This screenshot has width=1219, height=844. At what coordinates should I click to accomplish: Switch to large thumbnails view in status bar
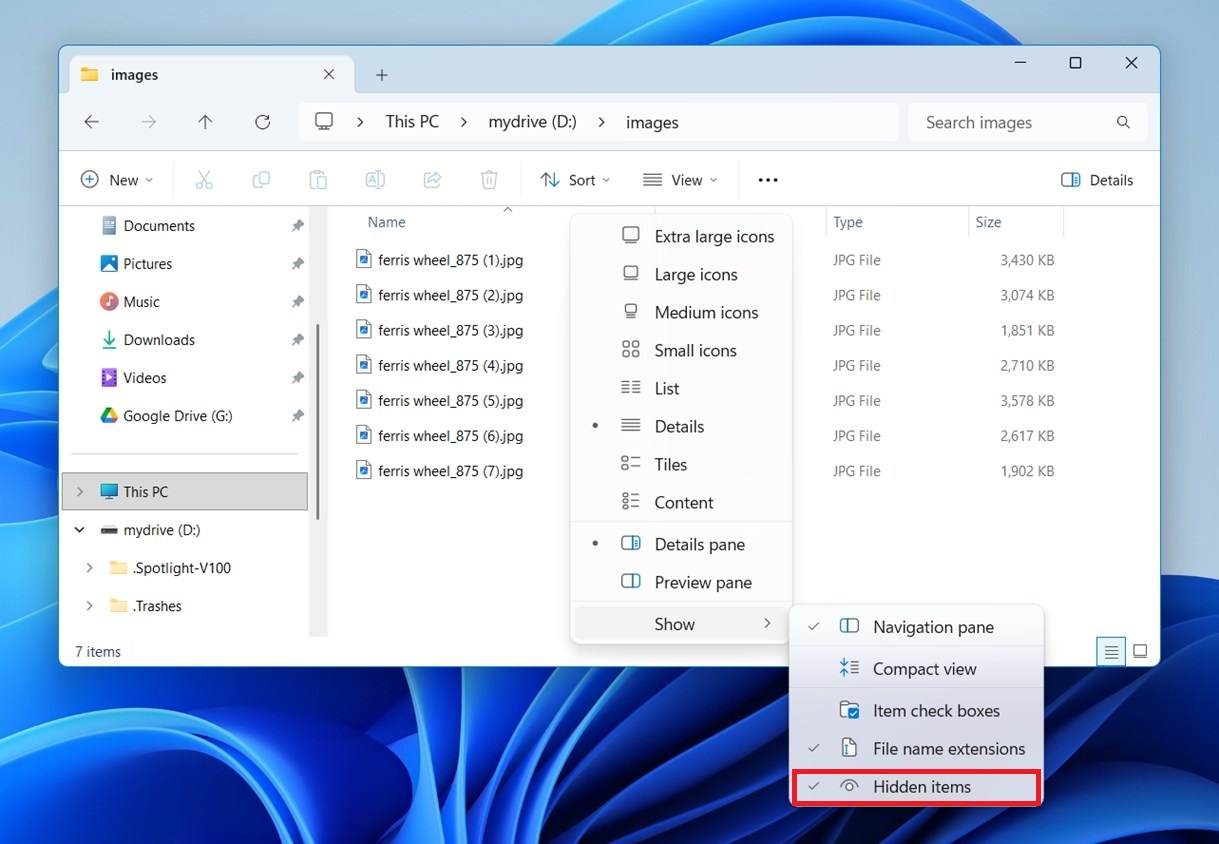[x=1139, y=652]
